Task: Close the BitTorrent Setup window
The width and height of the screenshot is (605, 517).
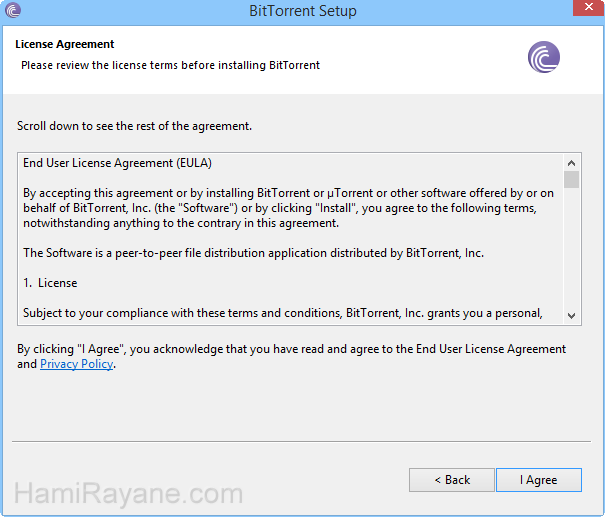Action: pyautogui.click(x=588, y=7)
